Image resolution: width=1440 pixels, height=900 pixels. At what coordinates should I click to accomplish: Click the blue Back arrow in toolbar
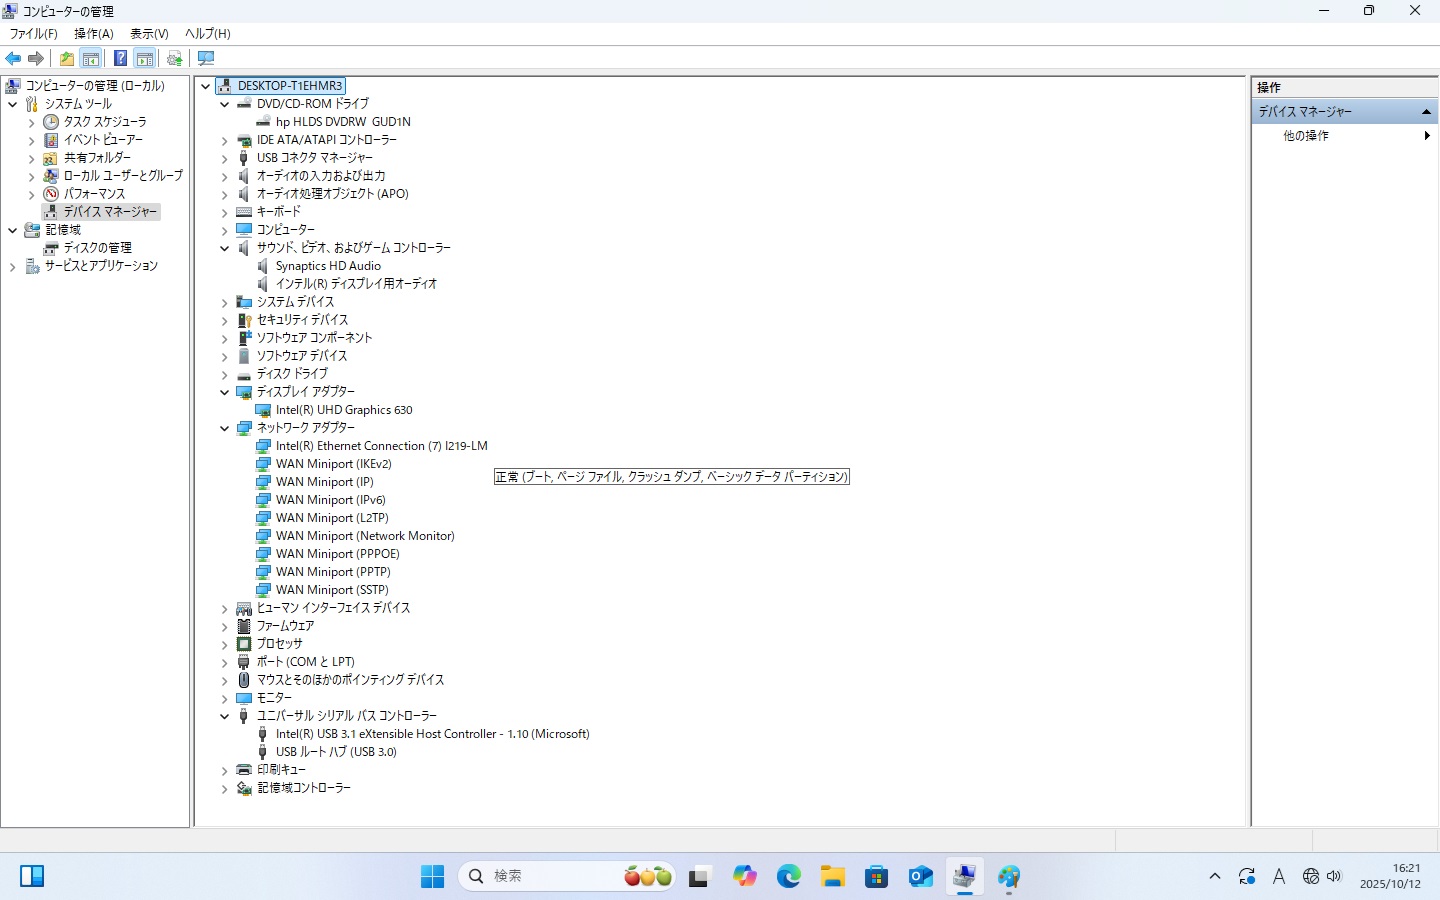pyautogui.click(x=13, y=58)
